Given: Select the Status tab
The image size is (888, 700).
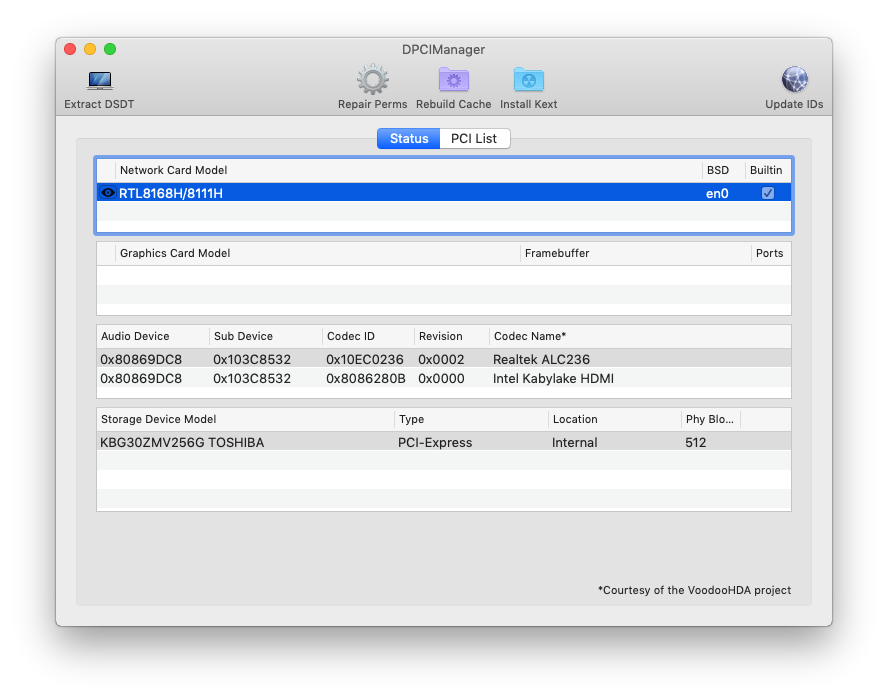Looking at the screenshot, I should point(409,138).
